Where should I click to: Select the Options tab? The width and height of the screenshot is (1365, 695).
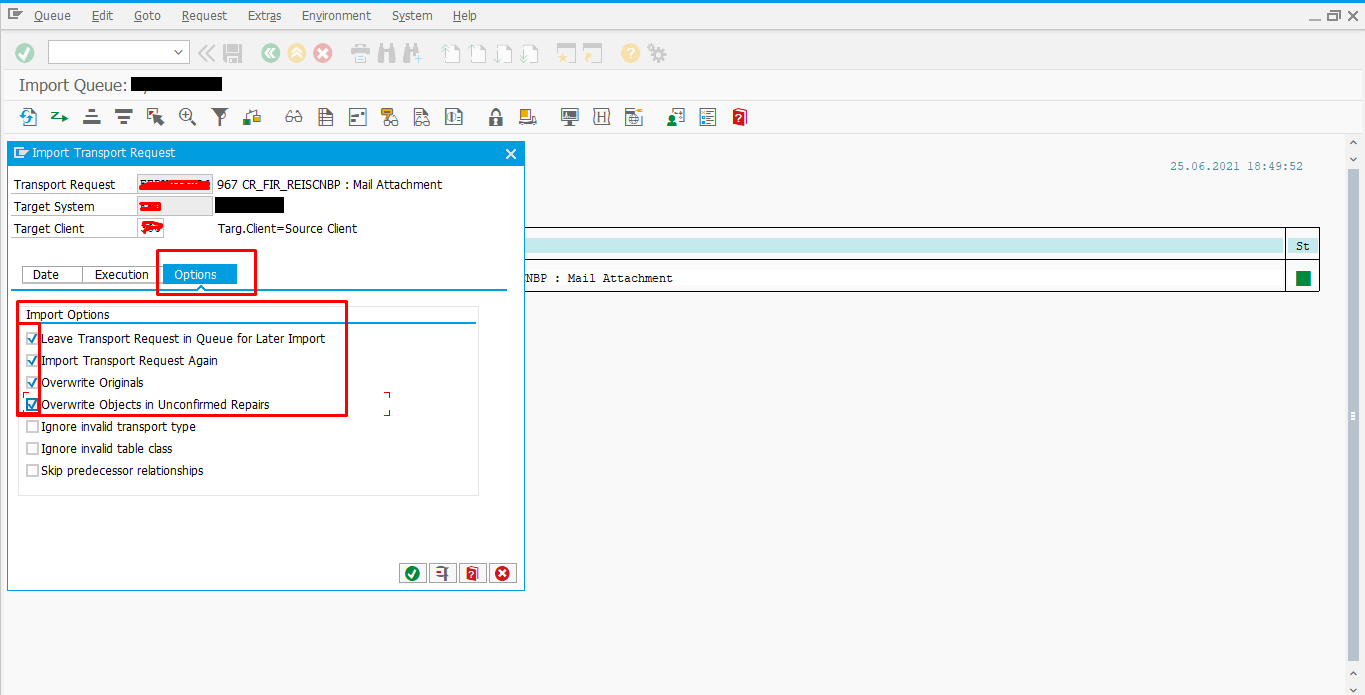[x=200, y=275]
